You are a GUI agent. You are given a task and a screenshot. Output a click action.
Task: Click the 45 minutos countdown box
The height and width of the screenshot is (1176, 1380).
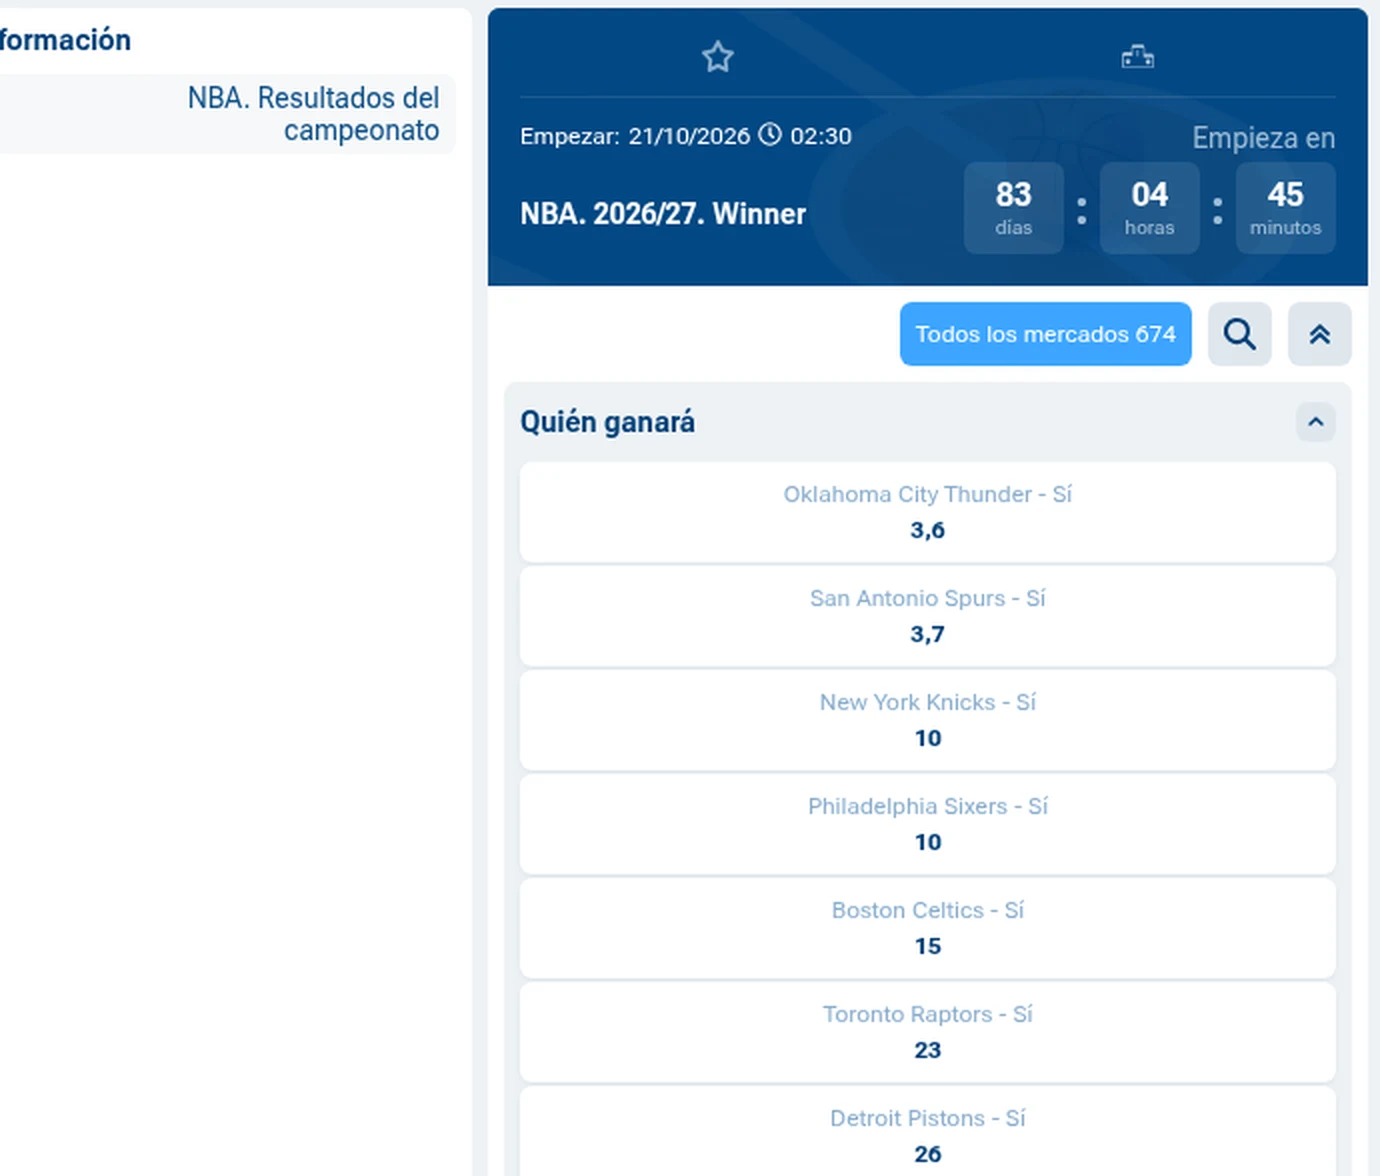[x=1285, y=208]
